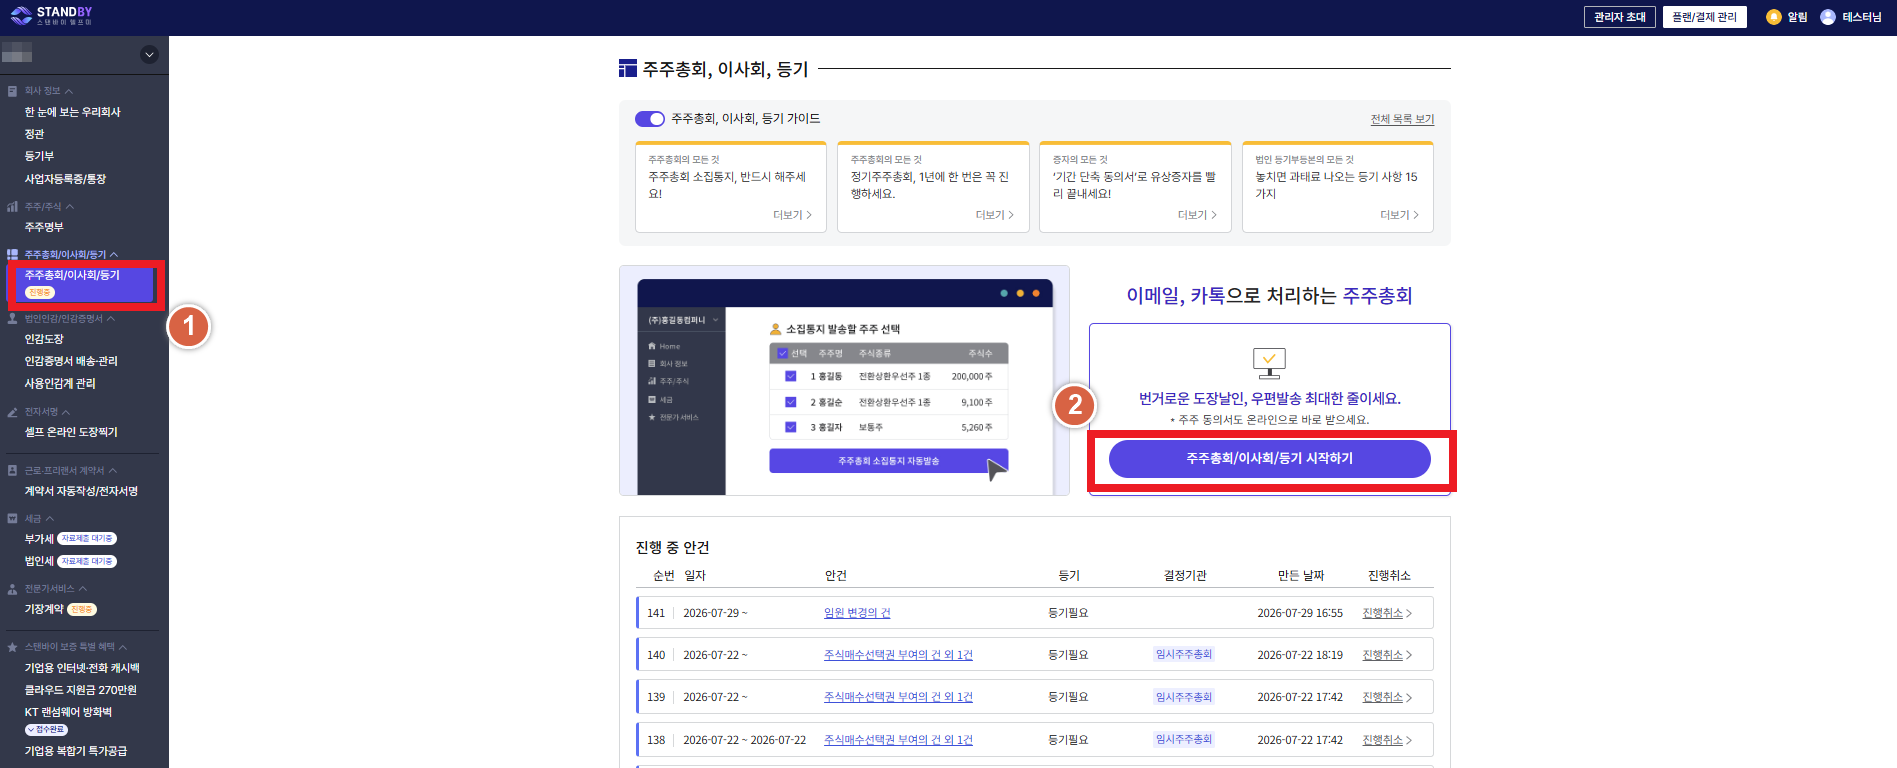Click the 만든 날짜 column header
Image resolution: width=1897 pixels, height=768 pixels.
(1301, 576)
